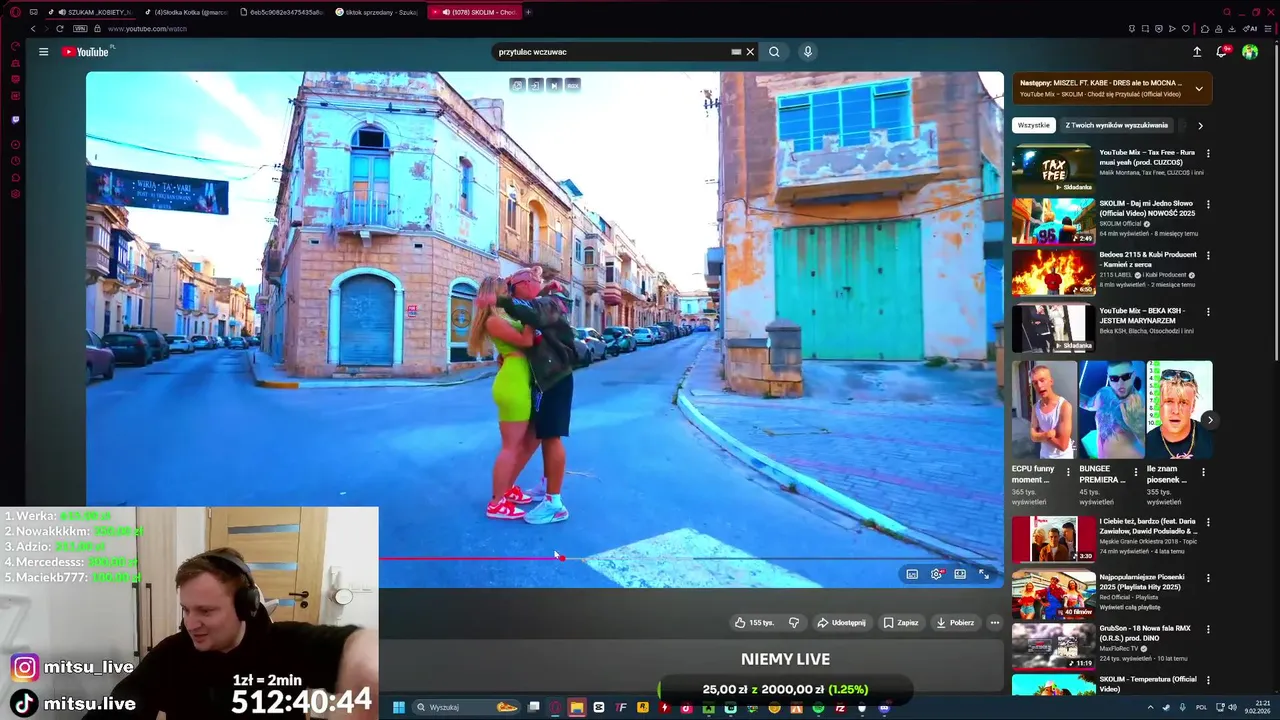
Task: Open options for ECPU funny moment short
Action: tap(1068, 472)
